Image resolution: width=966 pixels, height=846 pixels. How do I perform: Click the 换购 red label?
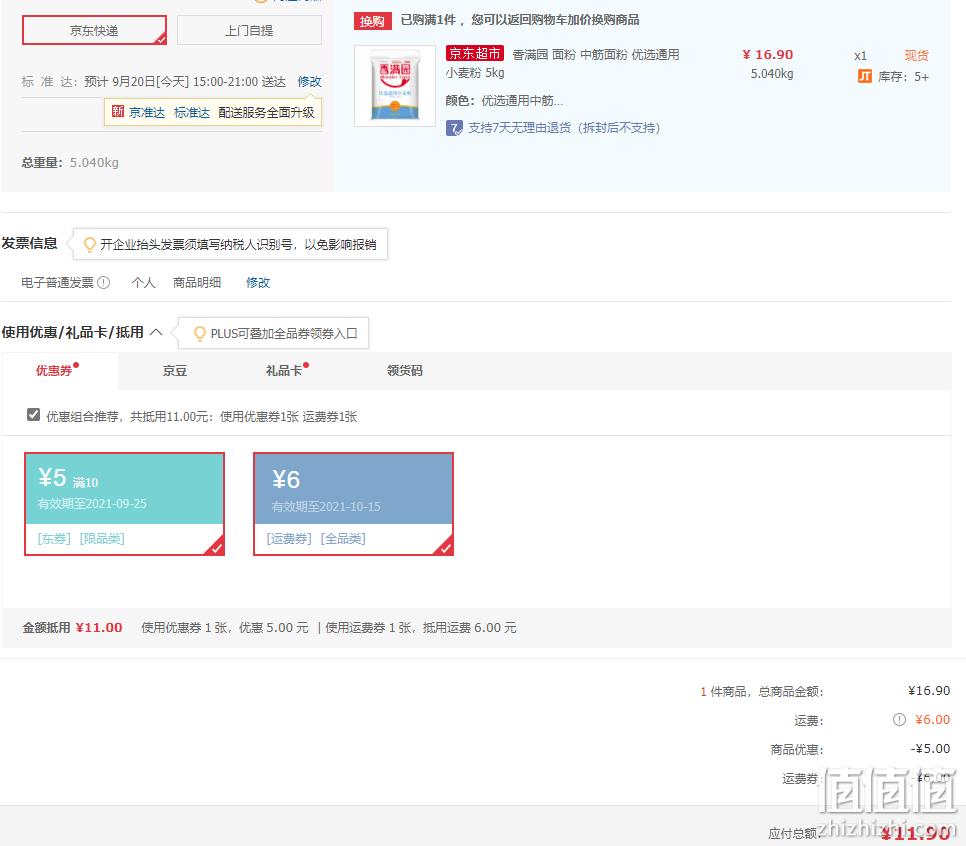tap(372, 21)
